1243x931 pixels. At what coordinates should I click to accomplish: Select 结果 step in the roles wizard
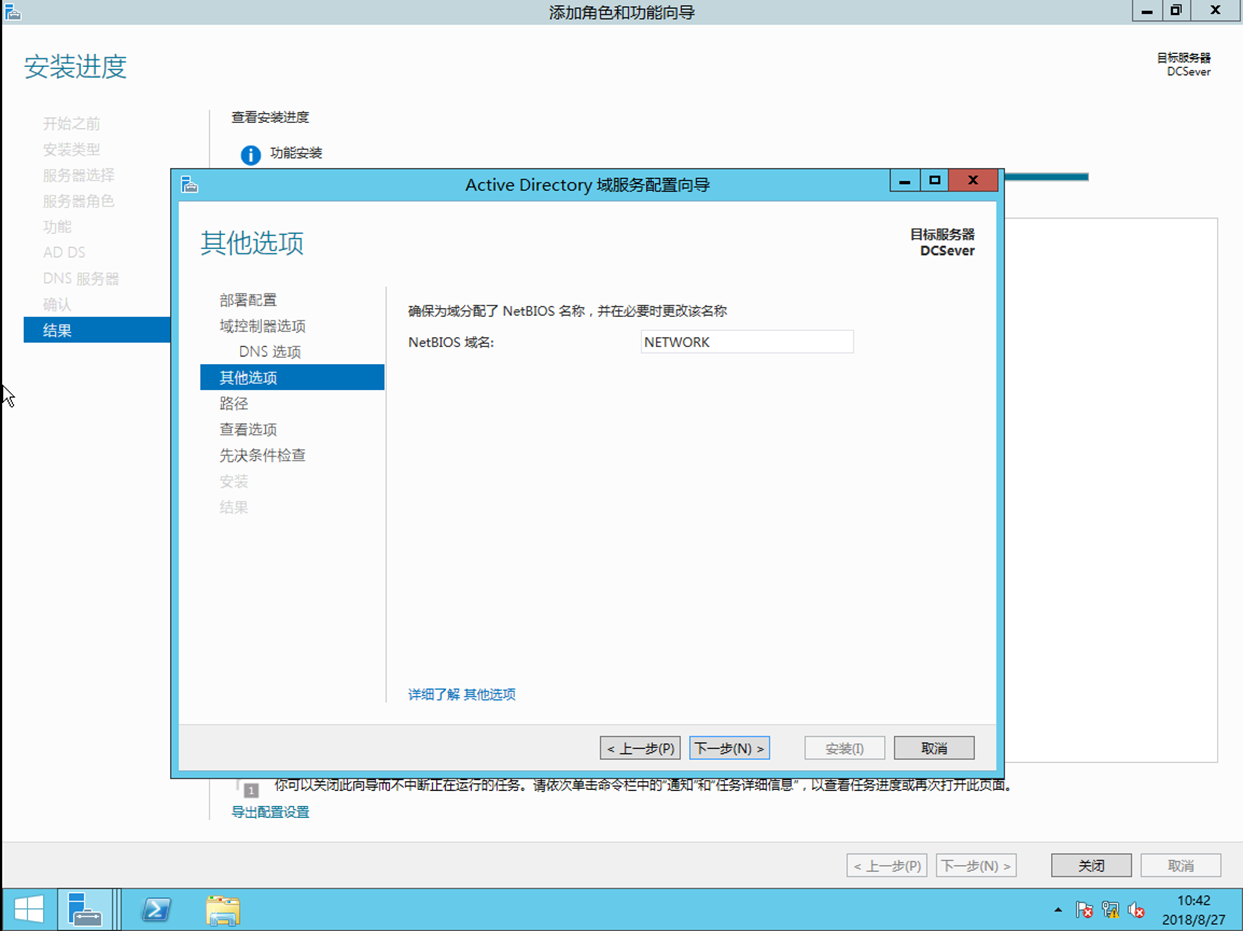[97, 330]
